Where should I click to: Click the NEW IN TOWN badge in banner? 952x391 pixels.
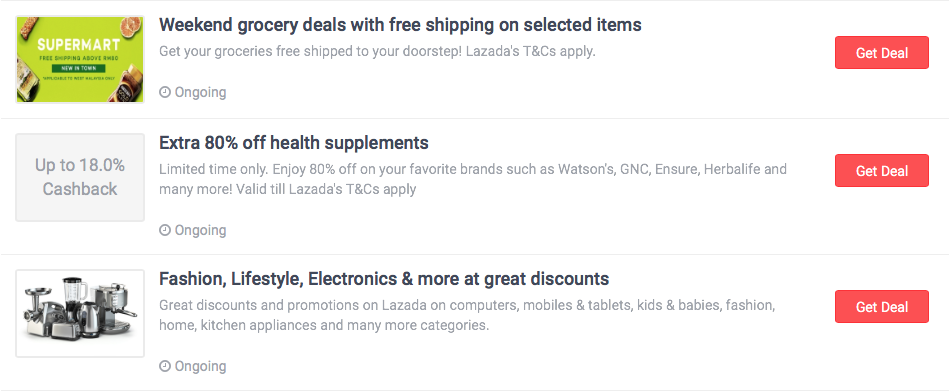click(x=78, y=68)
